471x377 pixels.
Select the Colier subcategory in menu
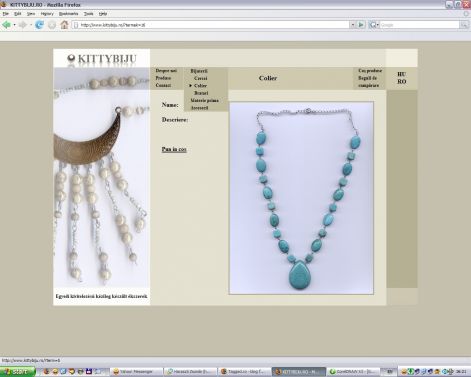[200, 86]
